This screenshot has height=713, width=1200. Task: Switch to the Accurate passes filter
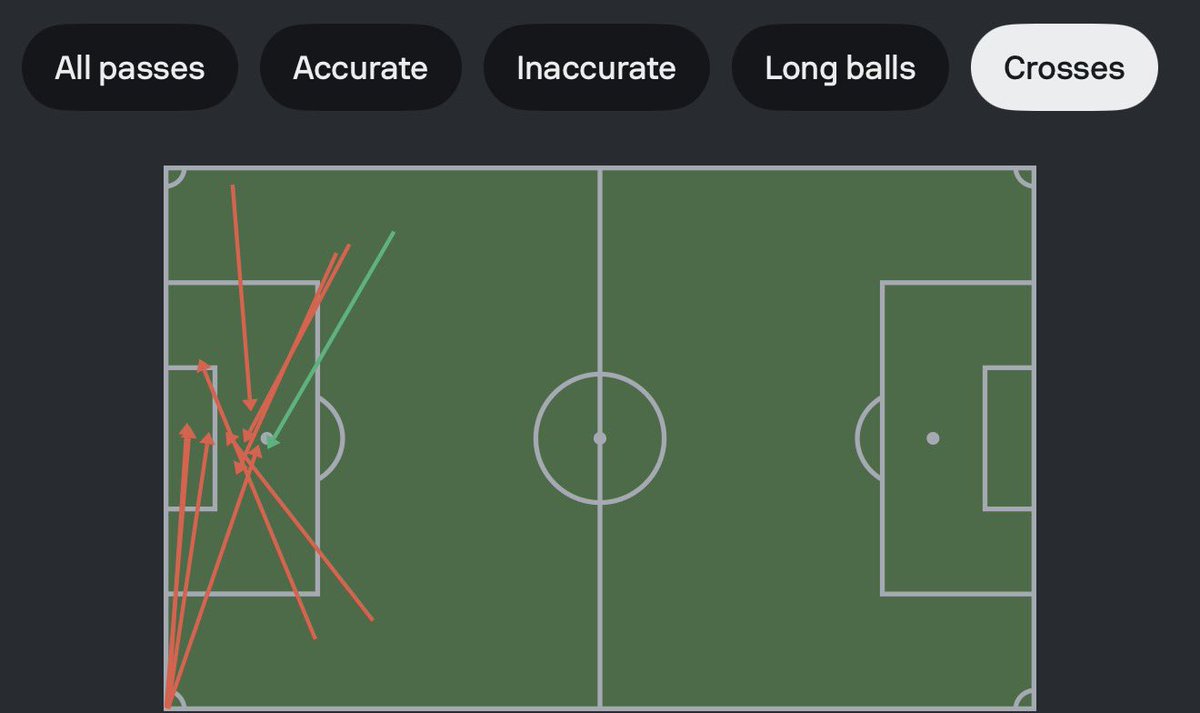[360, 68]
